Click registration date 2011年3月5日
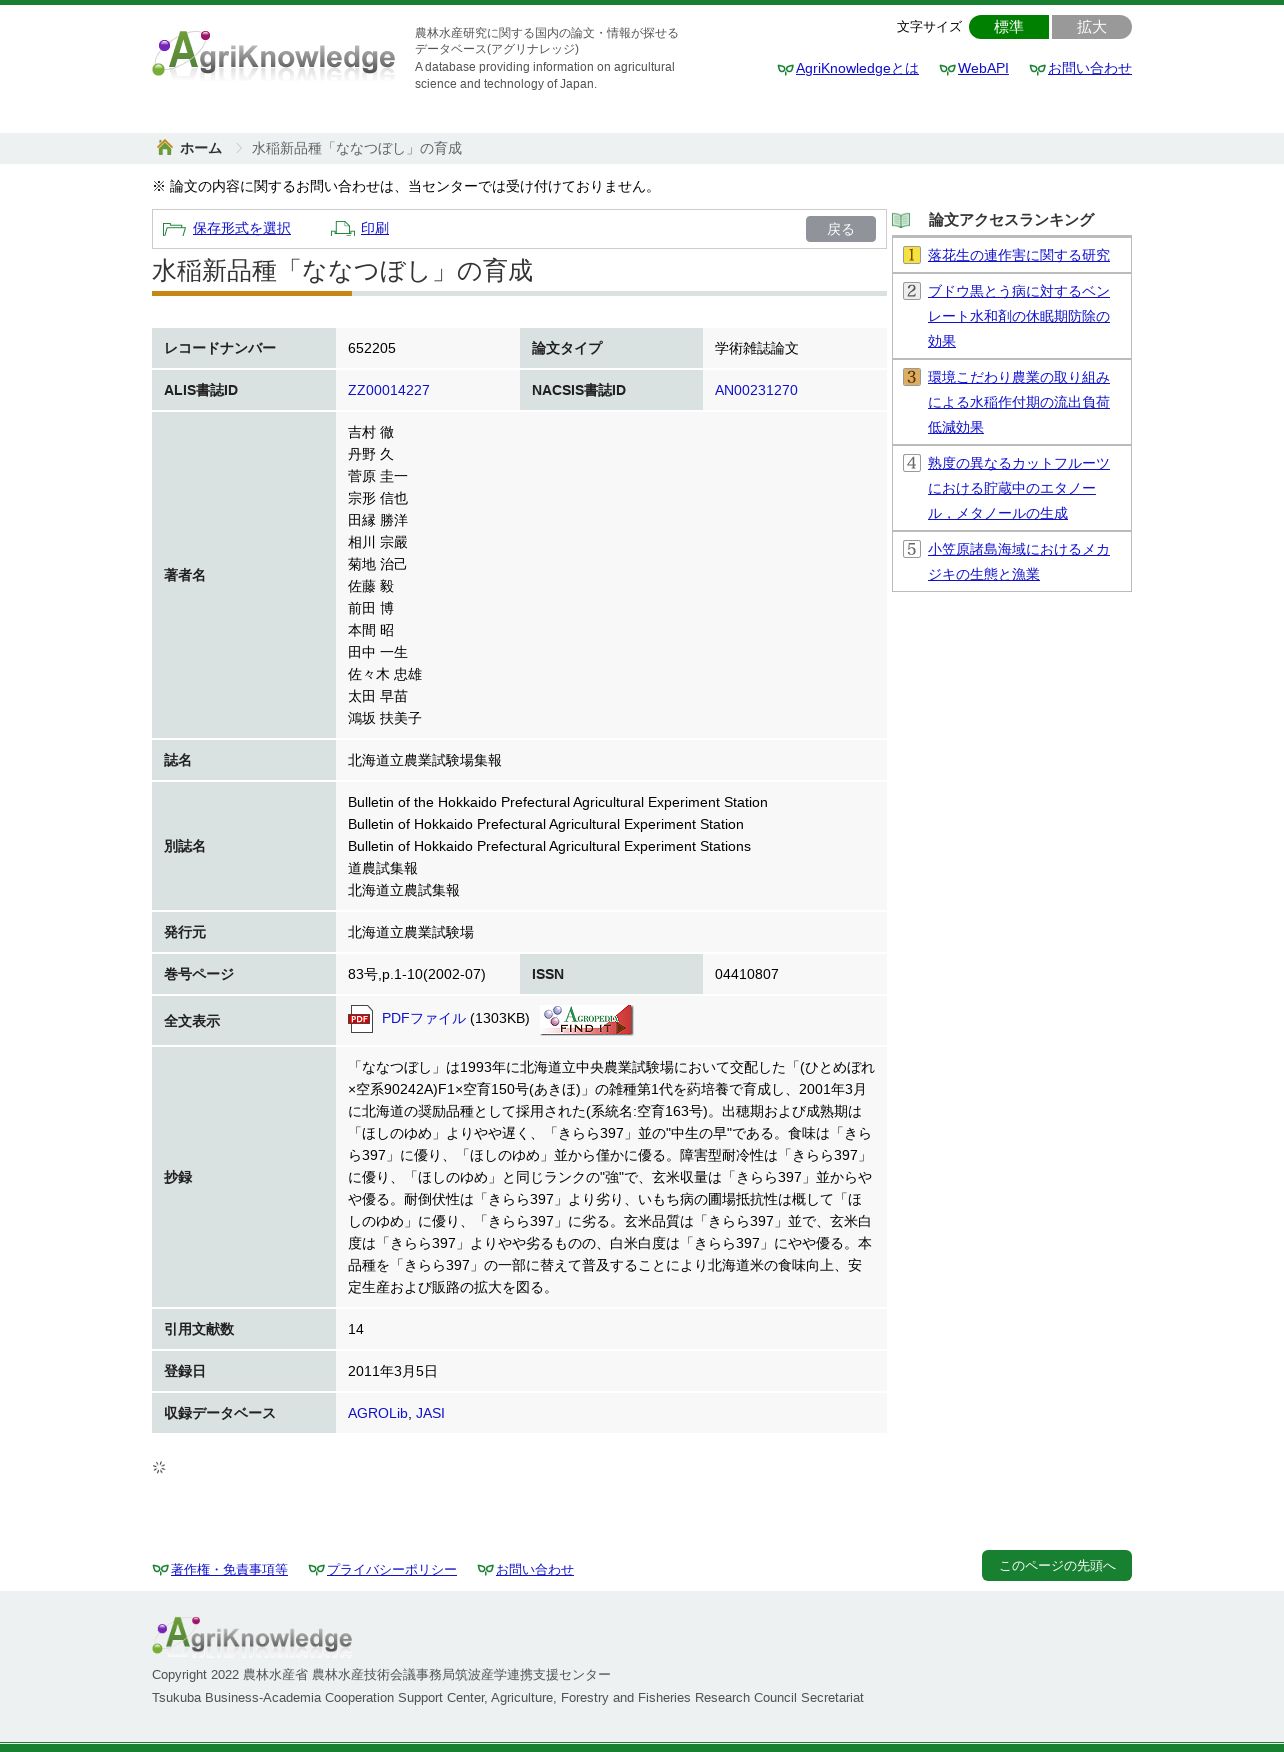 [393, 1371]
